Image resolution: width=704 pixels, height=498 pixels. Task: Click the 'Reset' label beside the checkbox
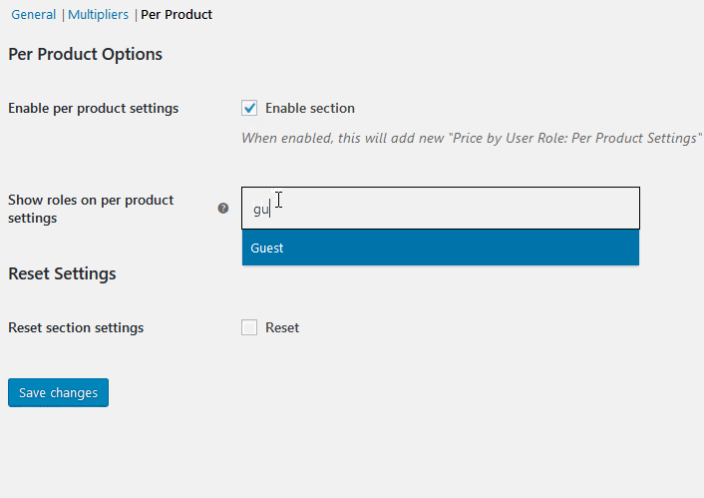pos(282,328)
